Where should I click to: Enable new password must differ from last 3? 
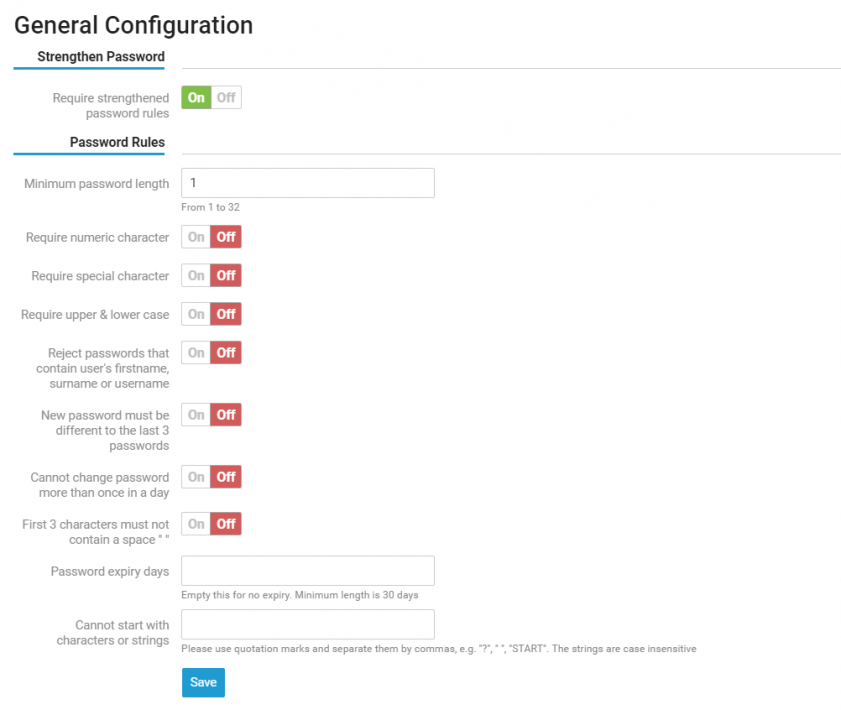click(196, 414)
